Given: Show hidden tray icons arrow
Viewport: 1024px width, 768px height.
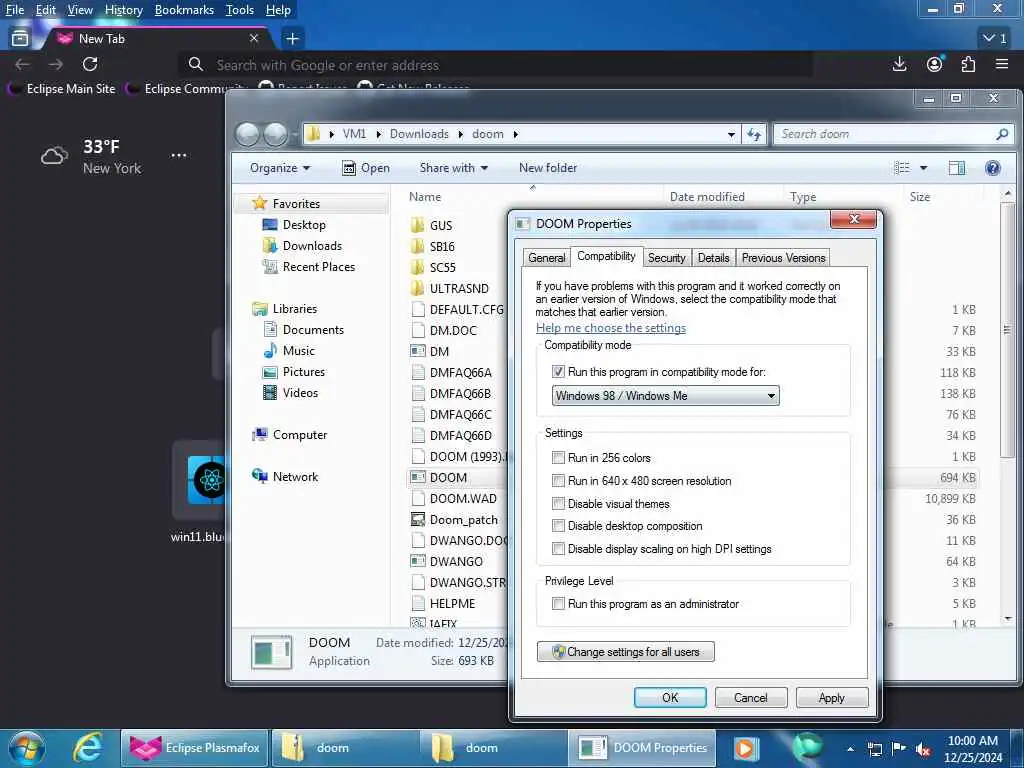Looking at the screenshot, I should point(850,749).
